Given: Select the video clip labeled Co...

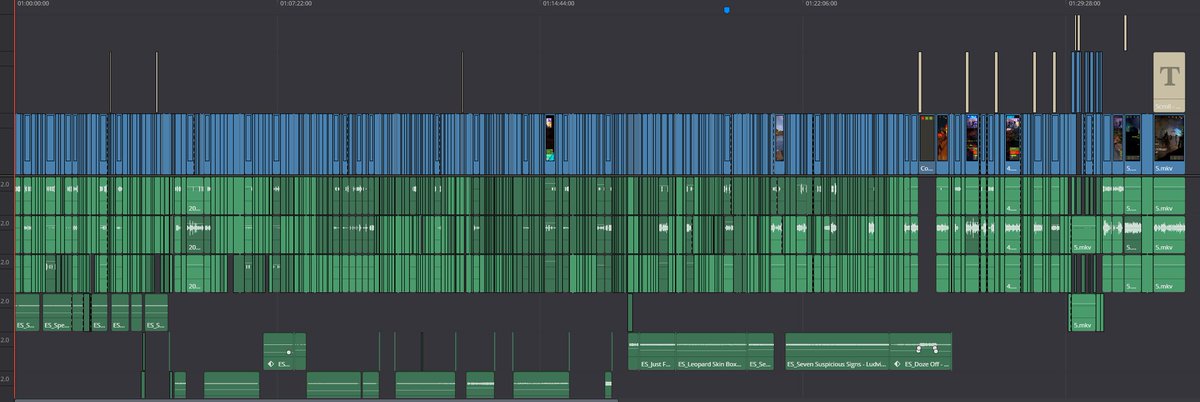Looking at the screenshot, I should [926, 145].
